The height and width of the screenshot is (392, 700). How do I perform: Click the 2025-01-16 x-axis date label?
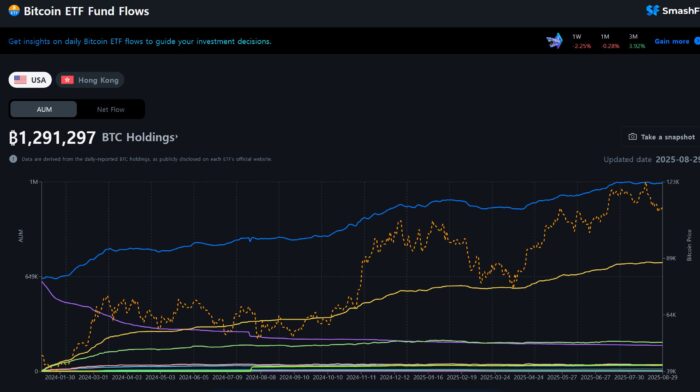coord(428,377)
